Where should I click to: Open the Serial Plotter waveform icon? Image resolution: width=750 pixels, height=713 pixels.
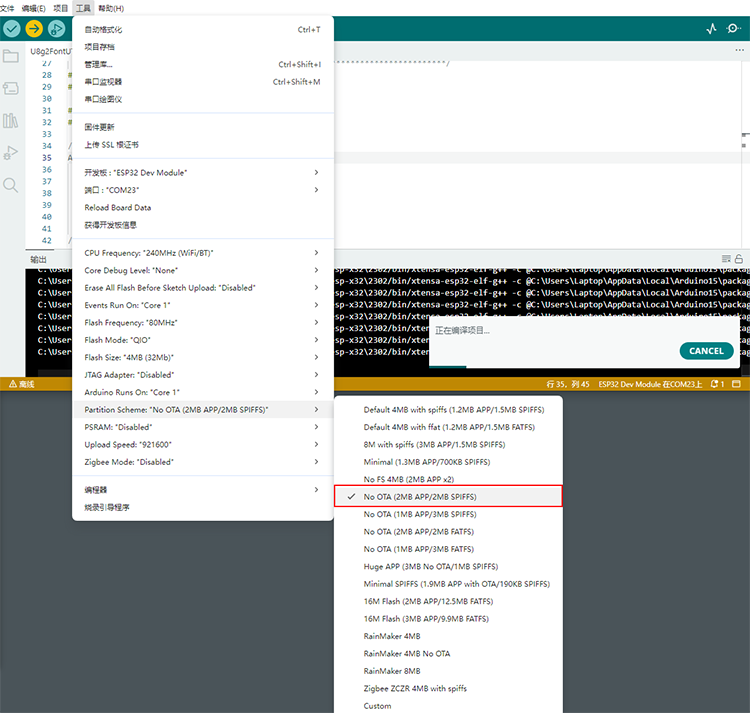click(711, 29)
